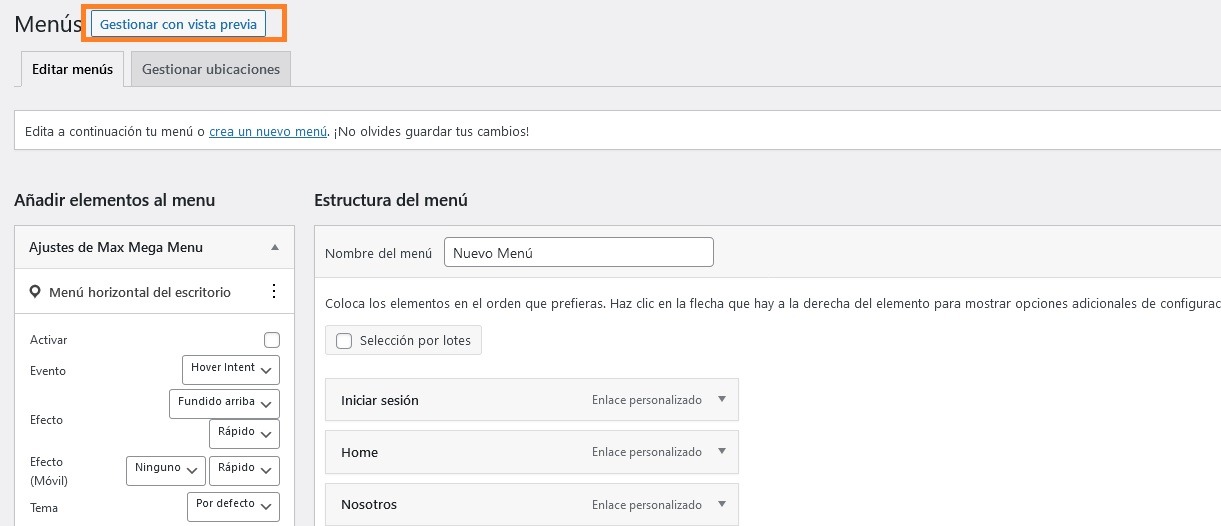1221x526 pixels.
Task: Click the Nombre del menú text field
Action: [x=578, y=253]
